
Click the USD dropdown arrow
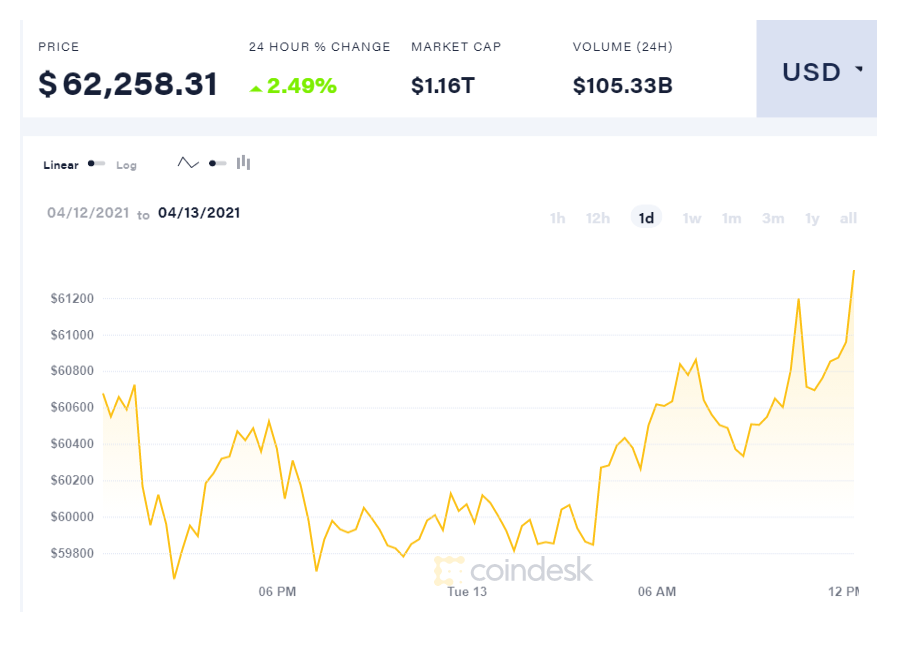click(x=859, y=70)
